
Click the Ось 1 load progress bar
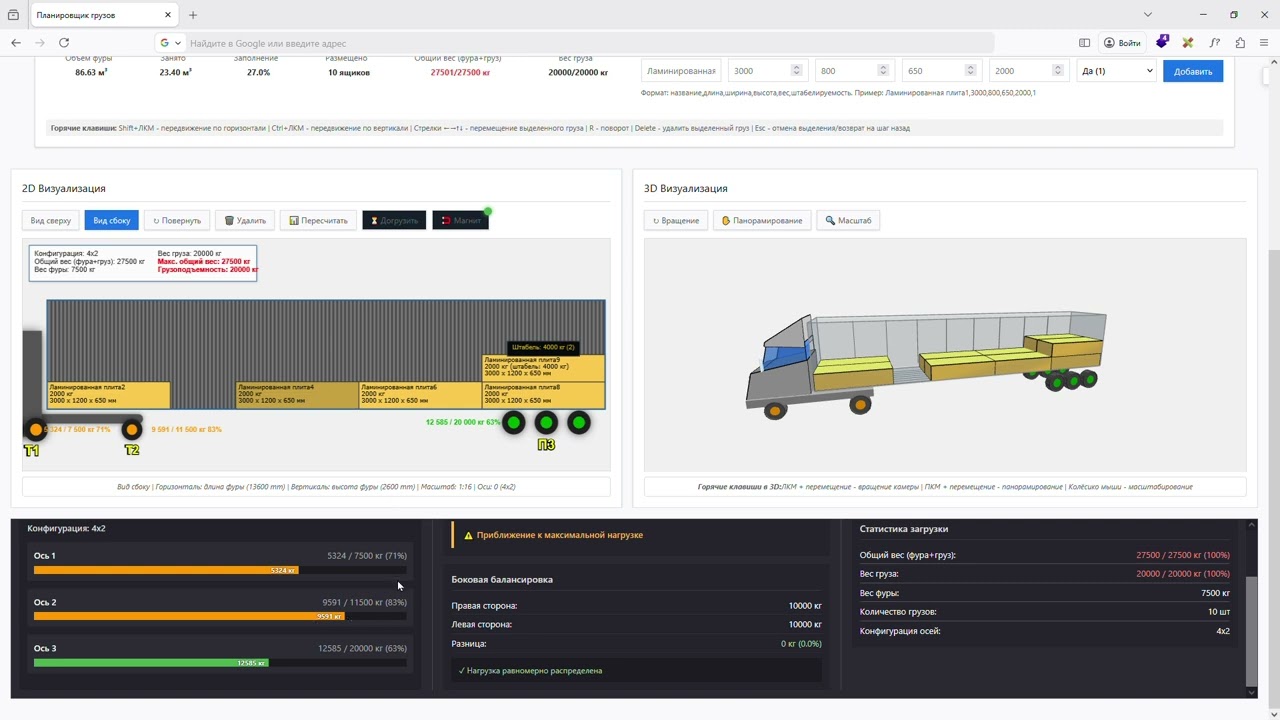point(220,570)
